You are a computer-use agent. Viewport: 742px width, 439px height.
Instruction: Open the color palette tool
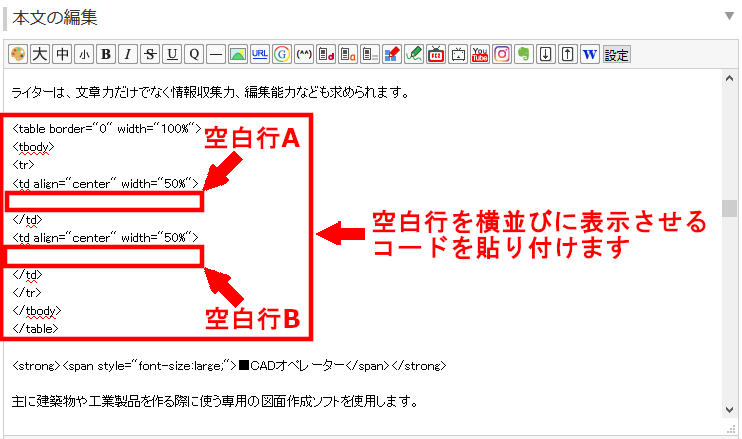coord(18,54)
